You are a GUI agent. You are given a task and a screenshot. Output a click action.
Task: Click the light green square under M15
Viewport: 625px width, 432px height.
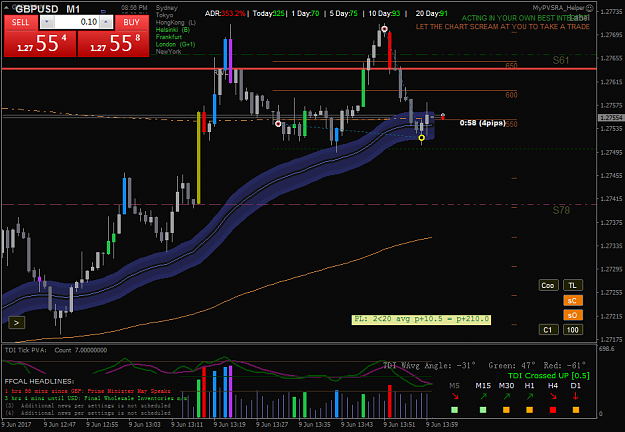tap(483, 410)
